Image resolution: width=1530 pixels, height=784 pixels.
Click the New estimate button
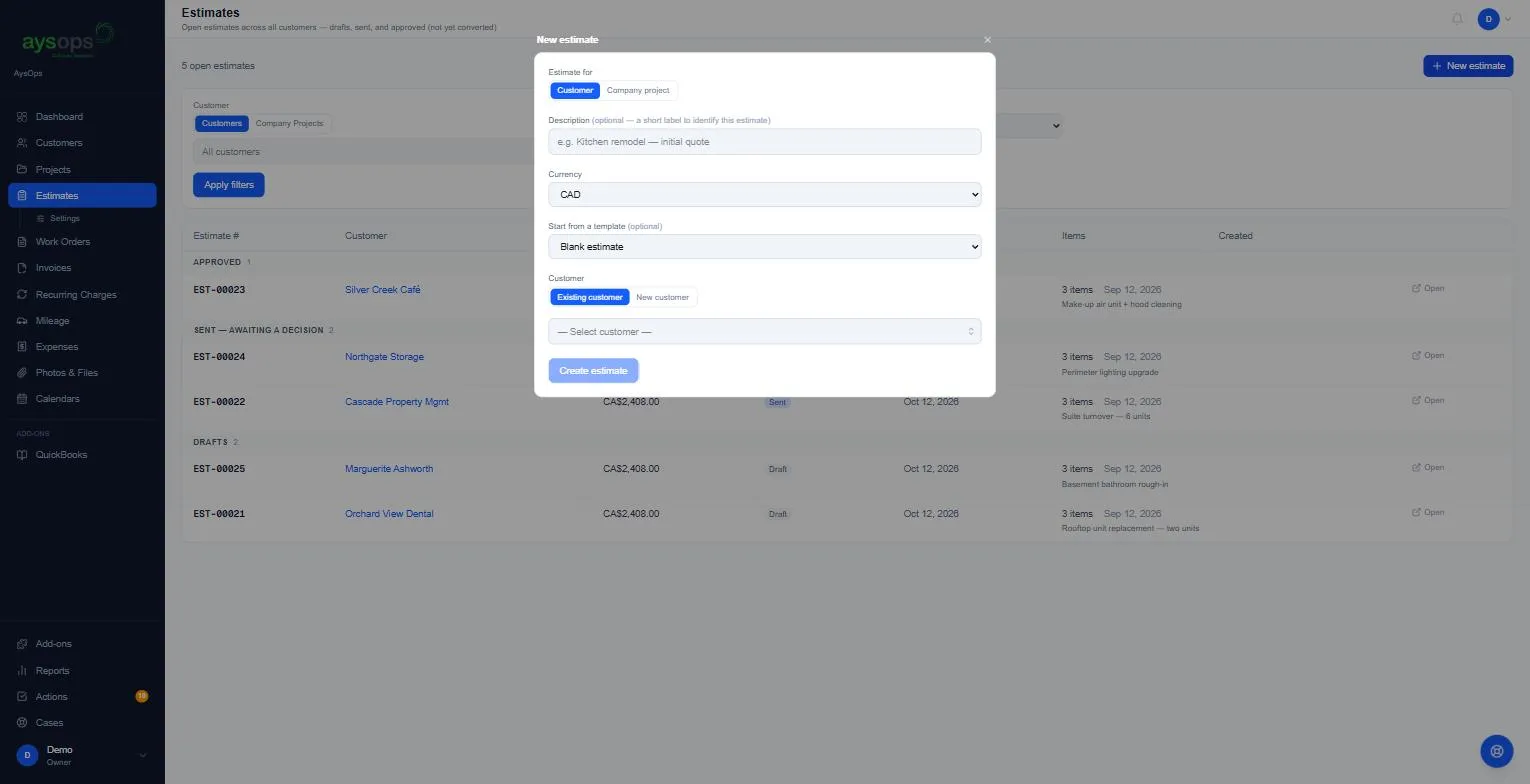pos(1468,66)
